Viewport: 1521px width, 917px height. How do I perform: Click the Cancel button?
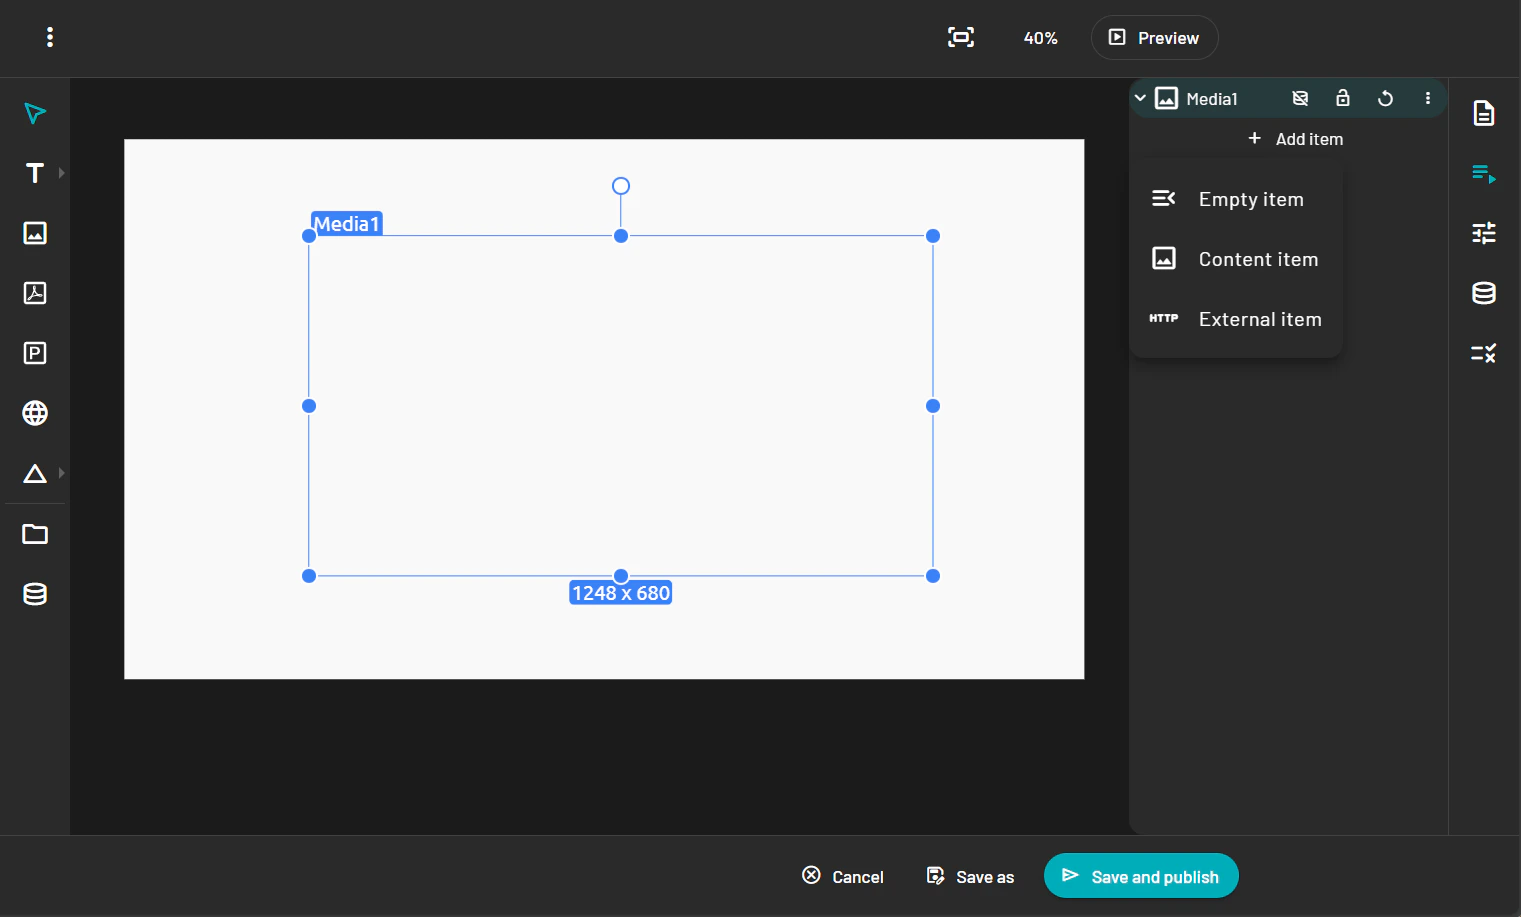coord(843,876)
